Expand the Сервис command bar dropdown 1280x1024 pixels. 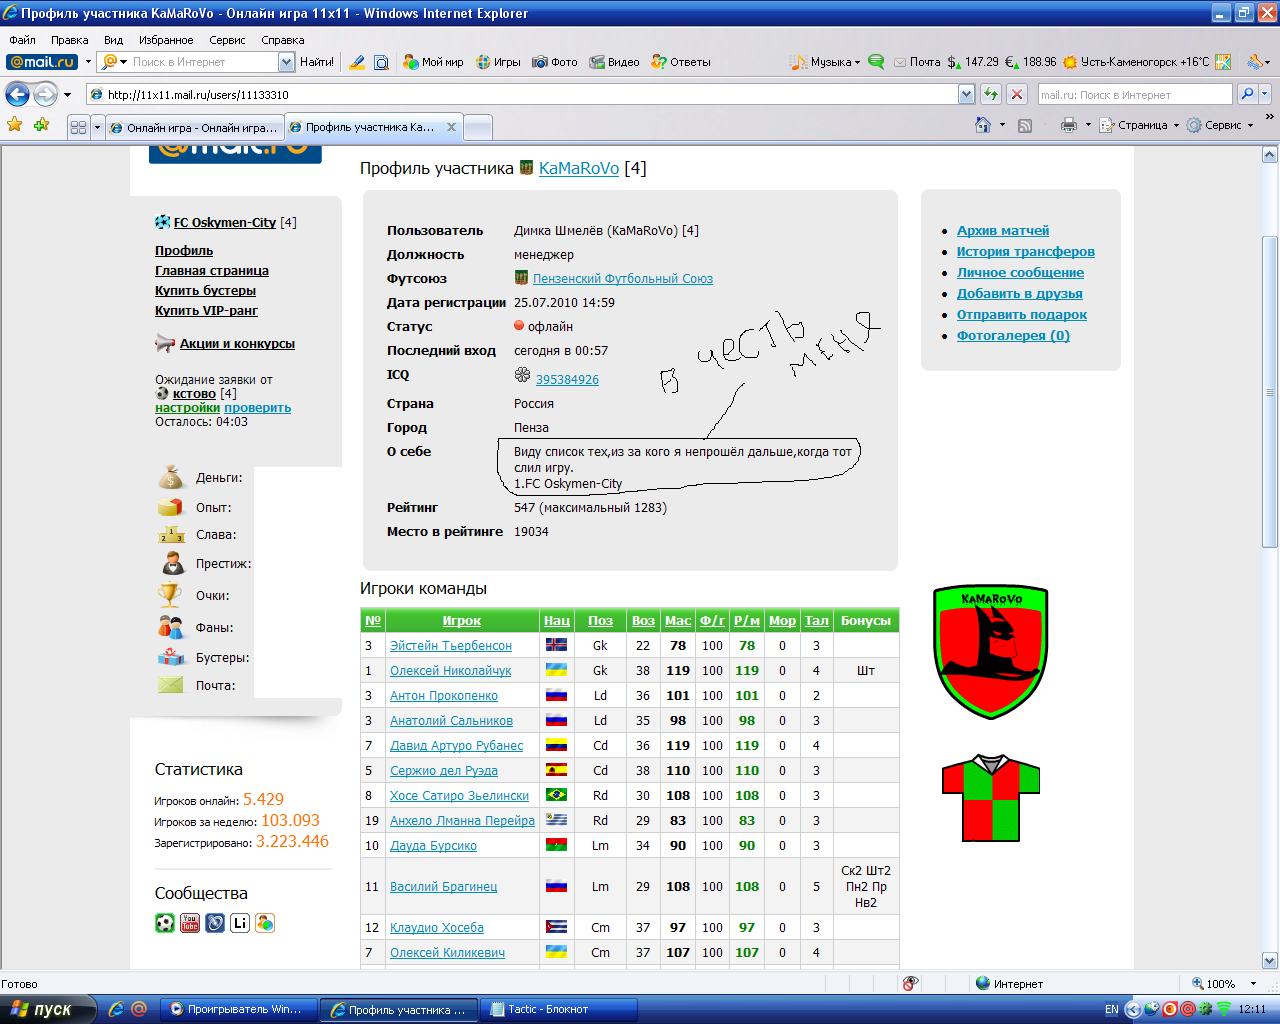click(x=1221, y=125)
